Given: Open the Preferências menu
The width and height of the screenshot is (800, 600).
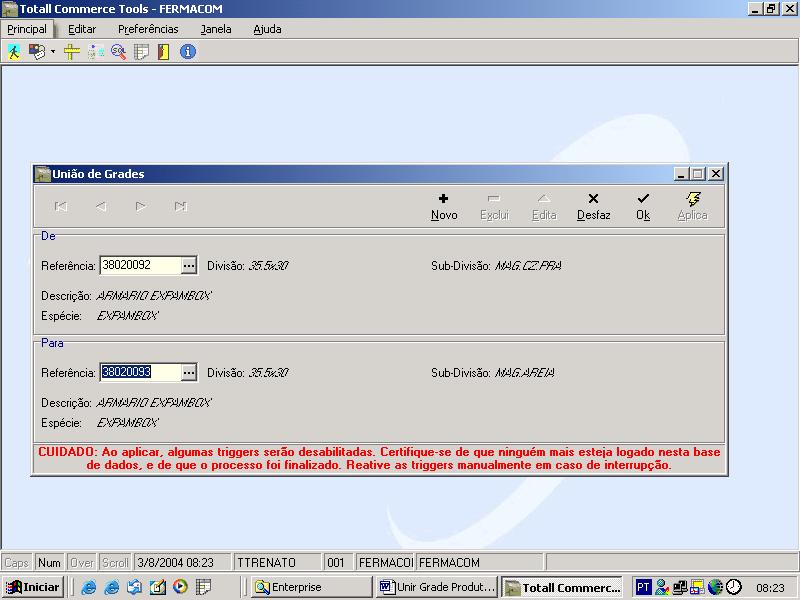Looking at the screenshot, I should [148, 29].
